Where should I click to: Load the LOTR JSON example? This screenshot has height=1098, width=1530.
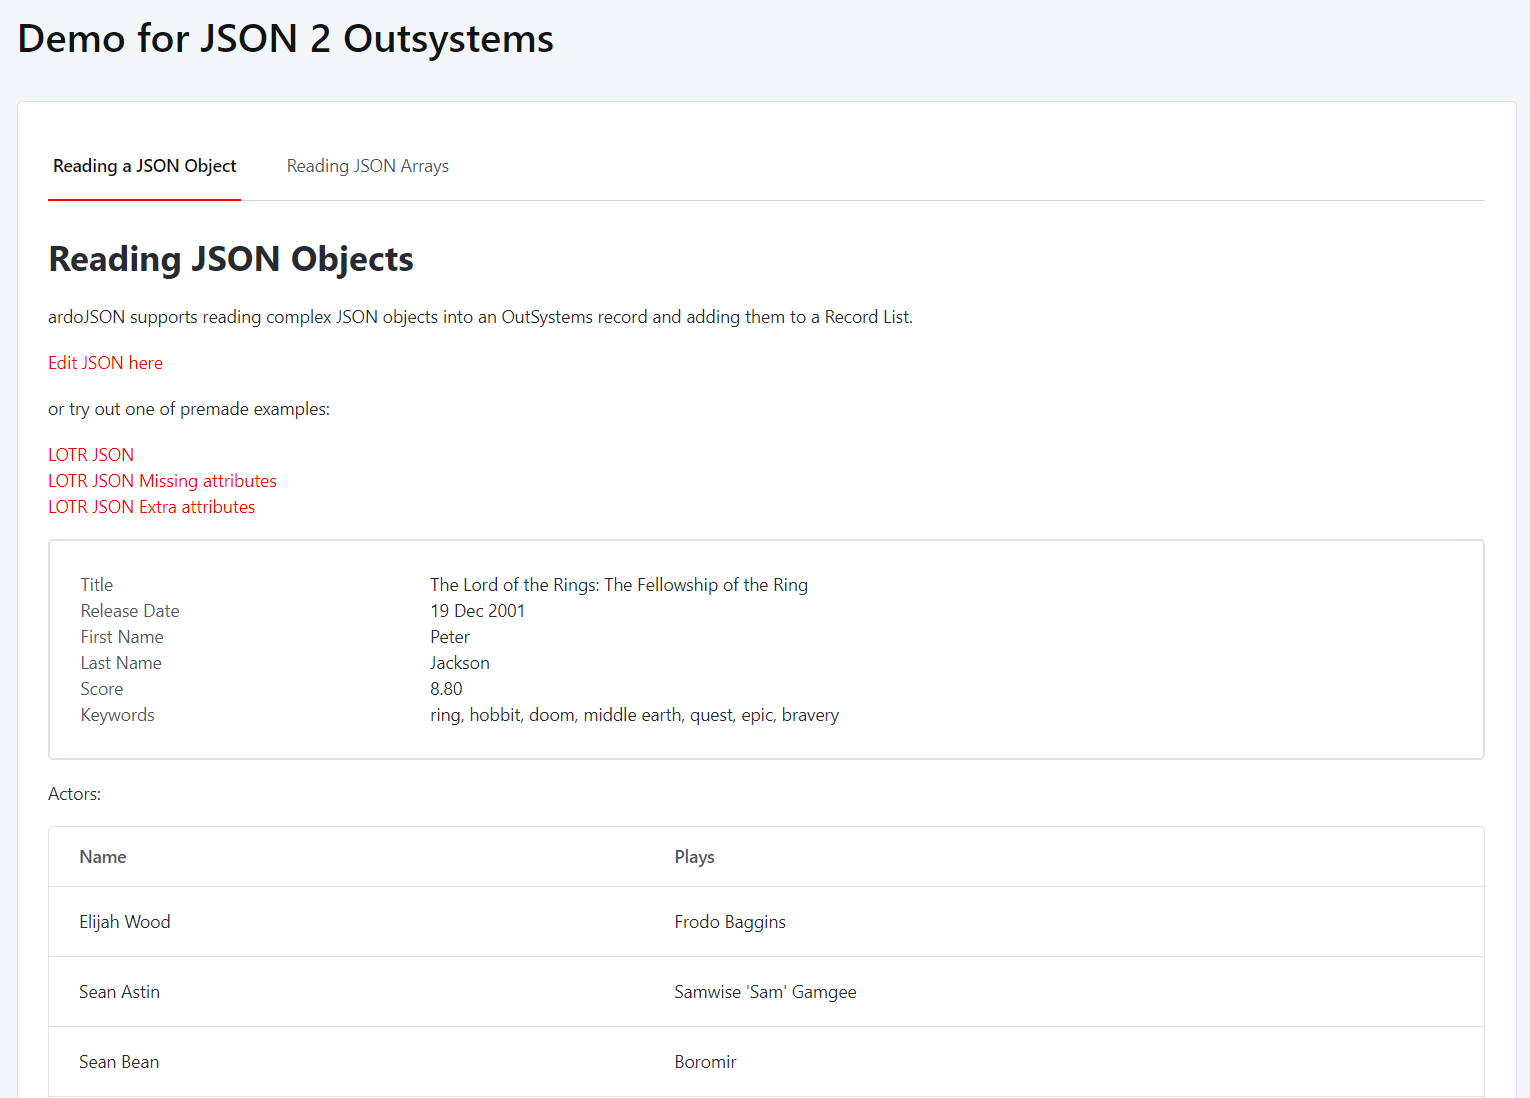pos(90,454)
